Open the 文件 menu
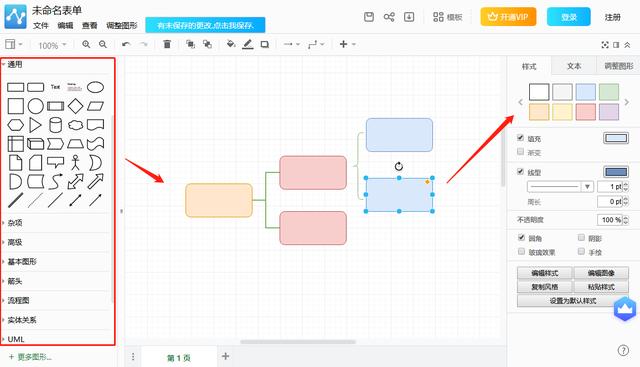The width and height of the screenshot is (640, 367). (x=40, y=26)
